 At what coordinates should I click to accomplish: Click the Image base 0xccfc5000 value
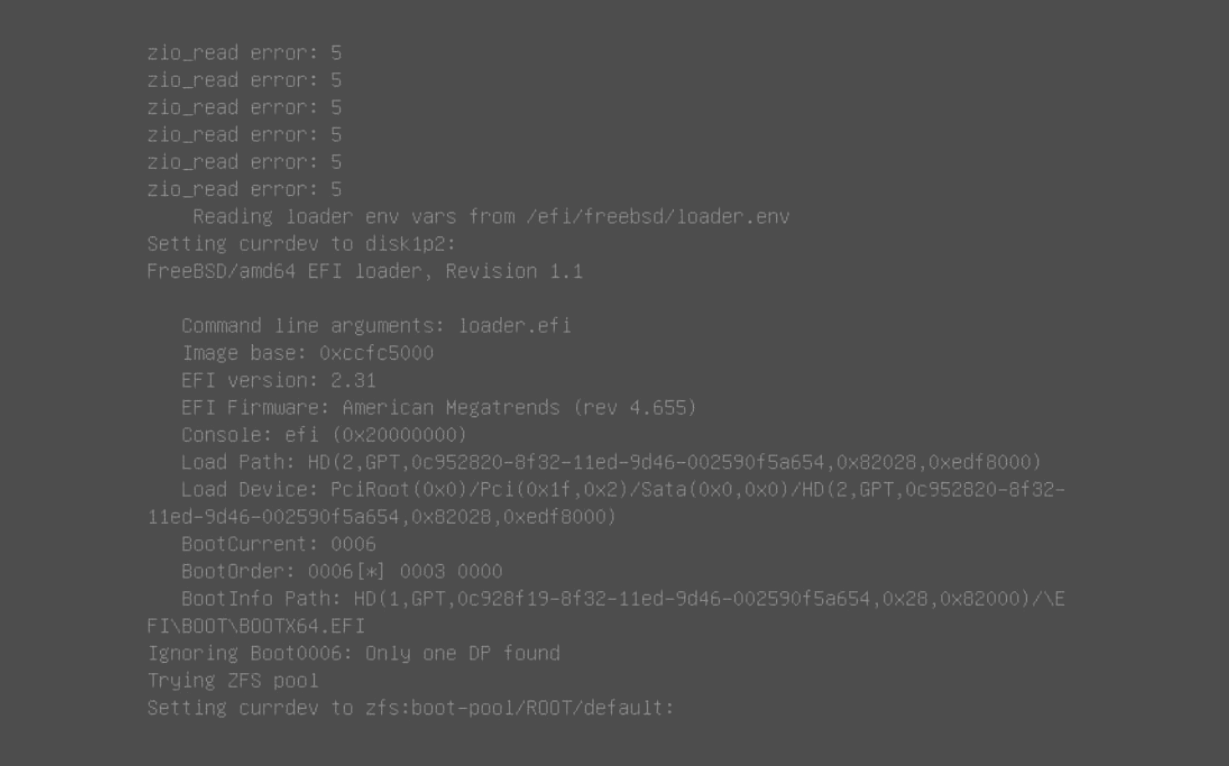coord(376,353)
